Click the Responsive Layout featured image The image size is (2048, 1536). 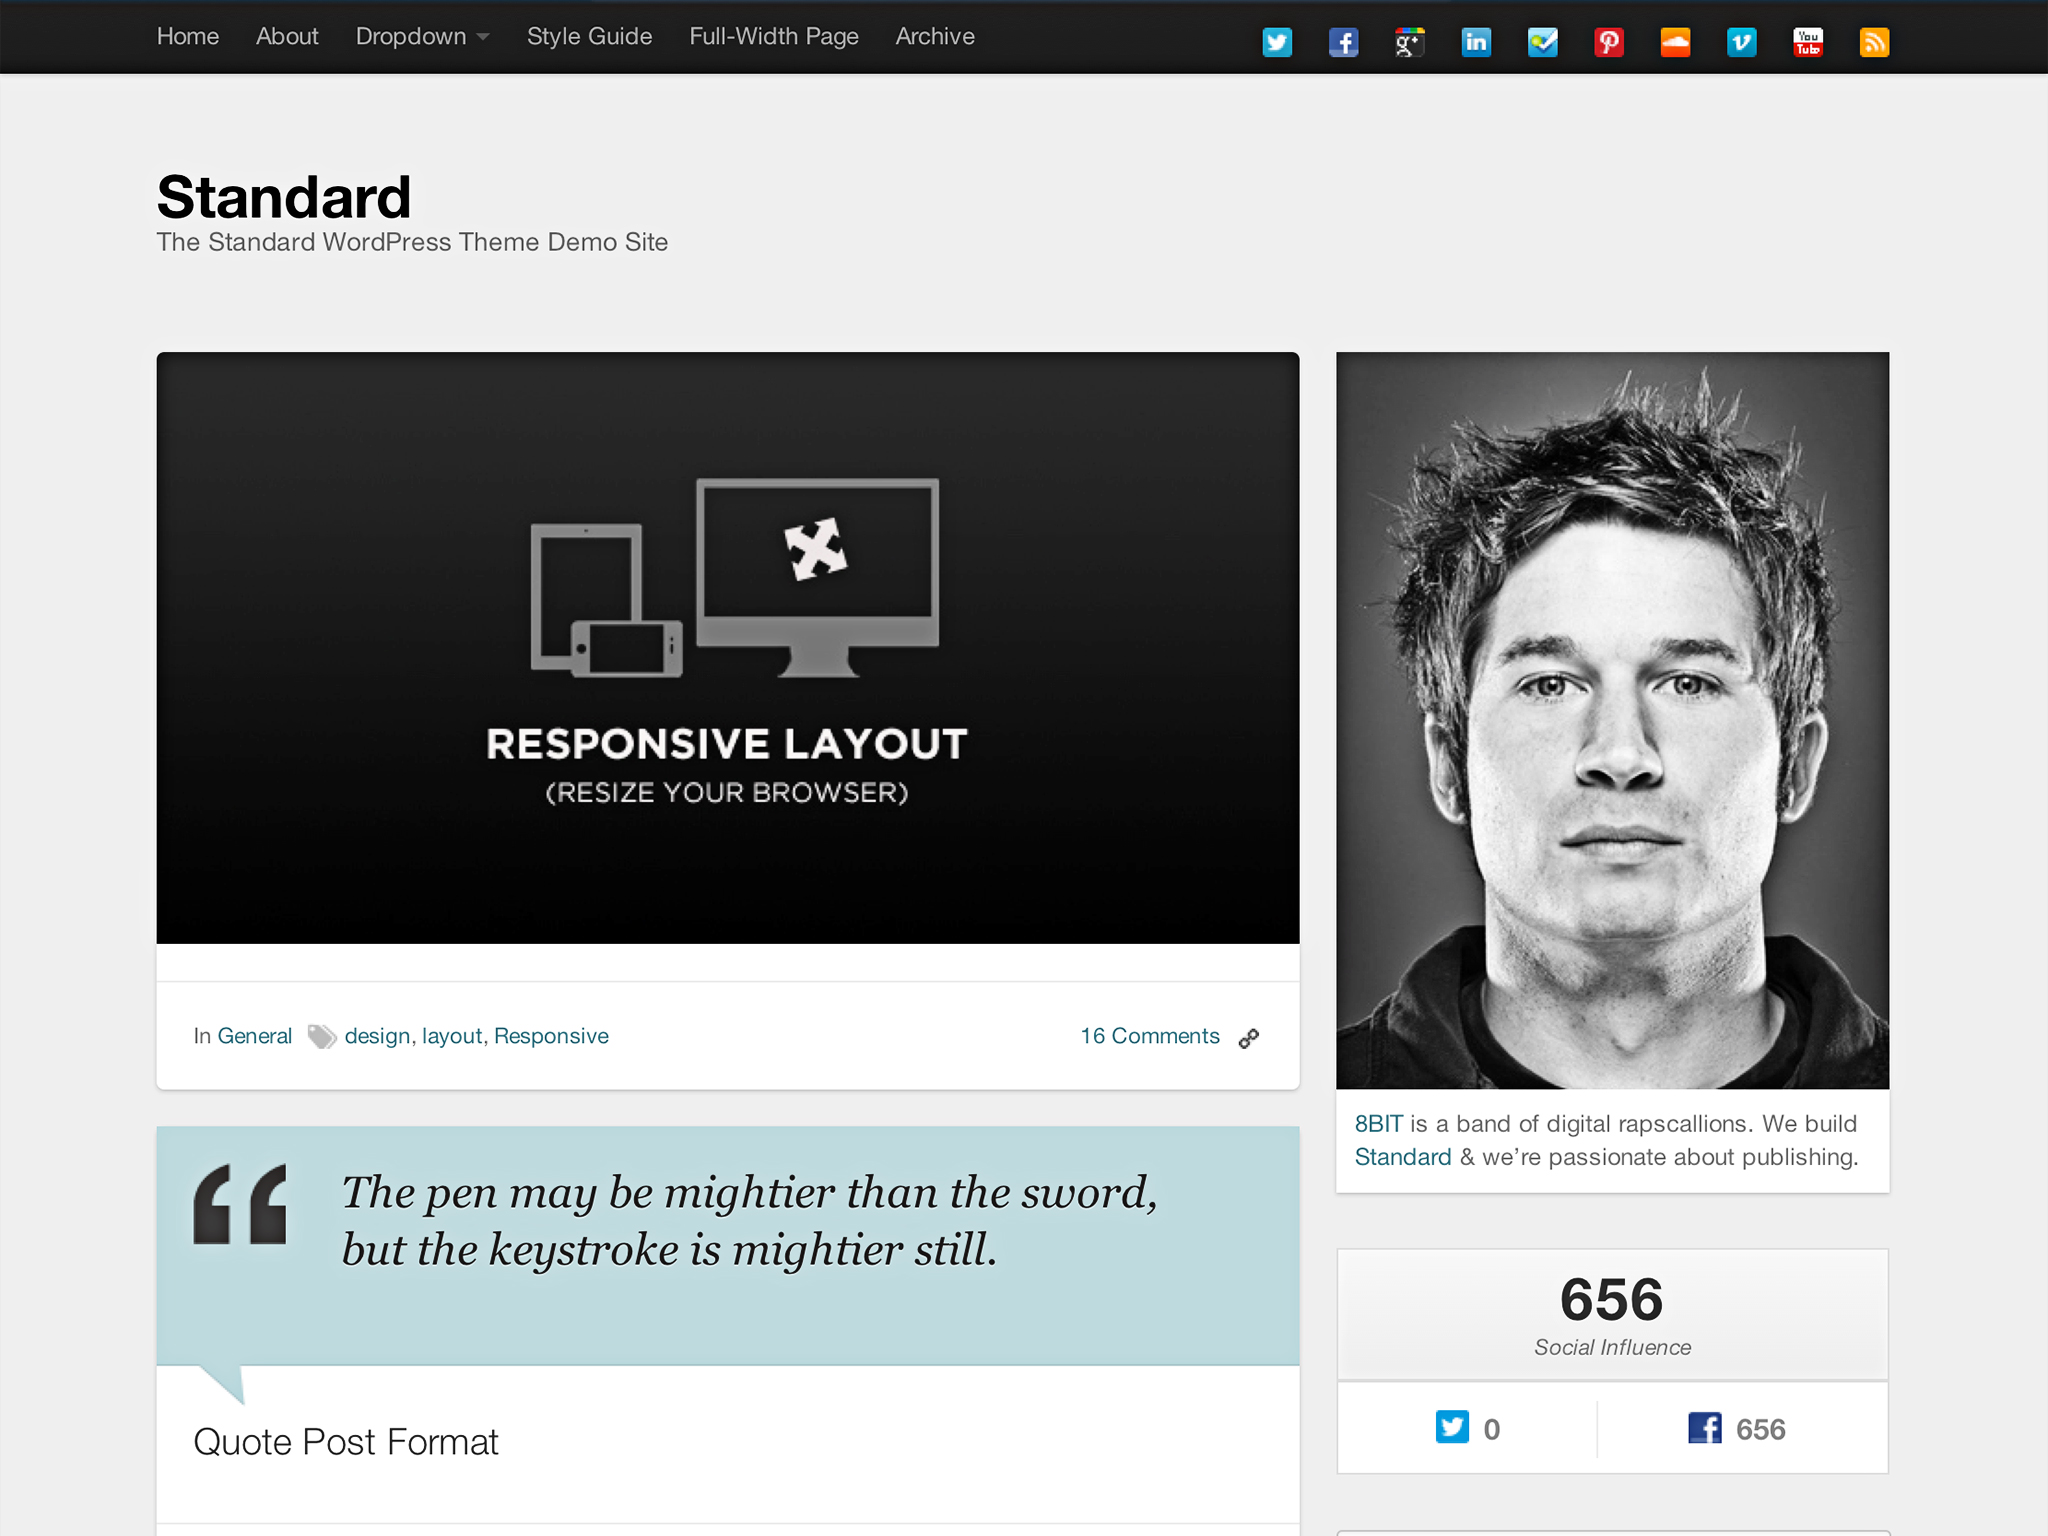(728, 648)
